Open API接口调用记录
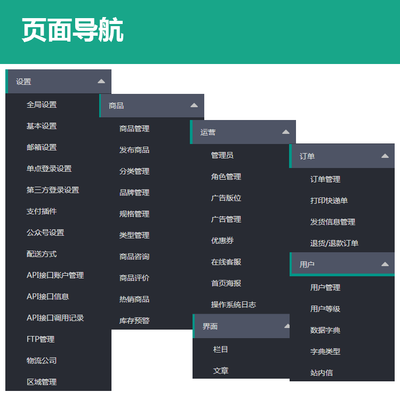The image size is (400, 400). (x=55, y=318)
